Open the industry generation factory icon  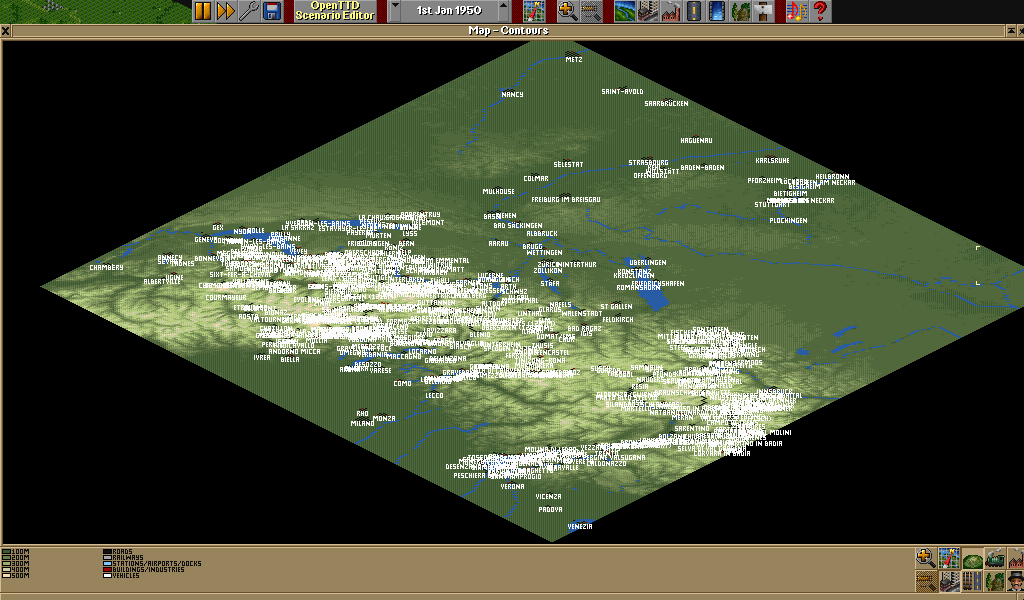coord(671,11)
